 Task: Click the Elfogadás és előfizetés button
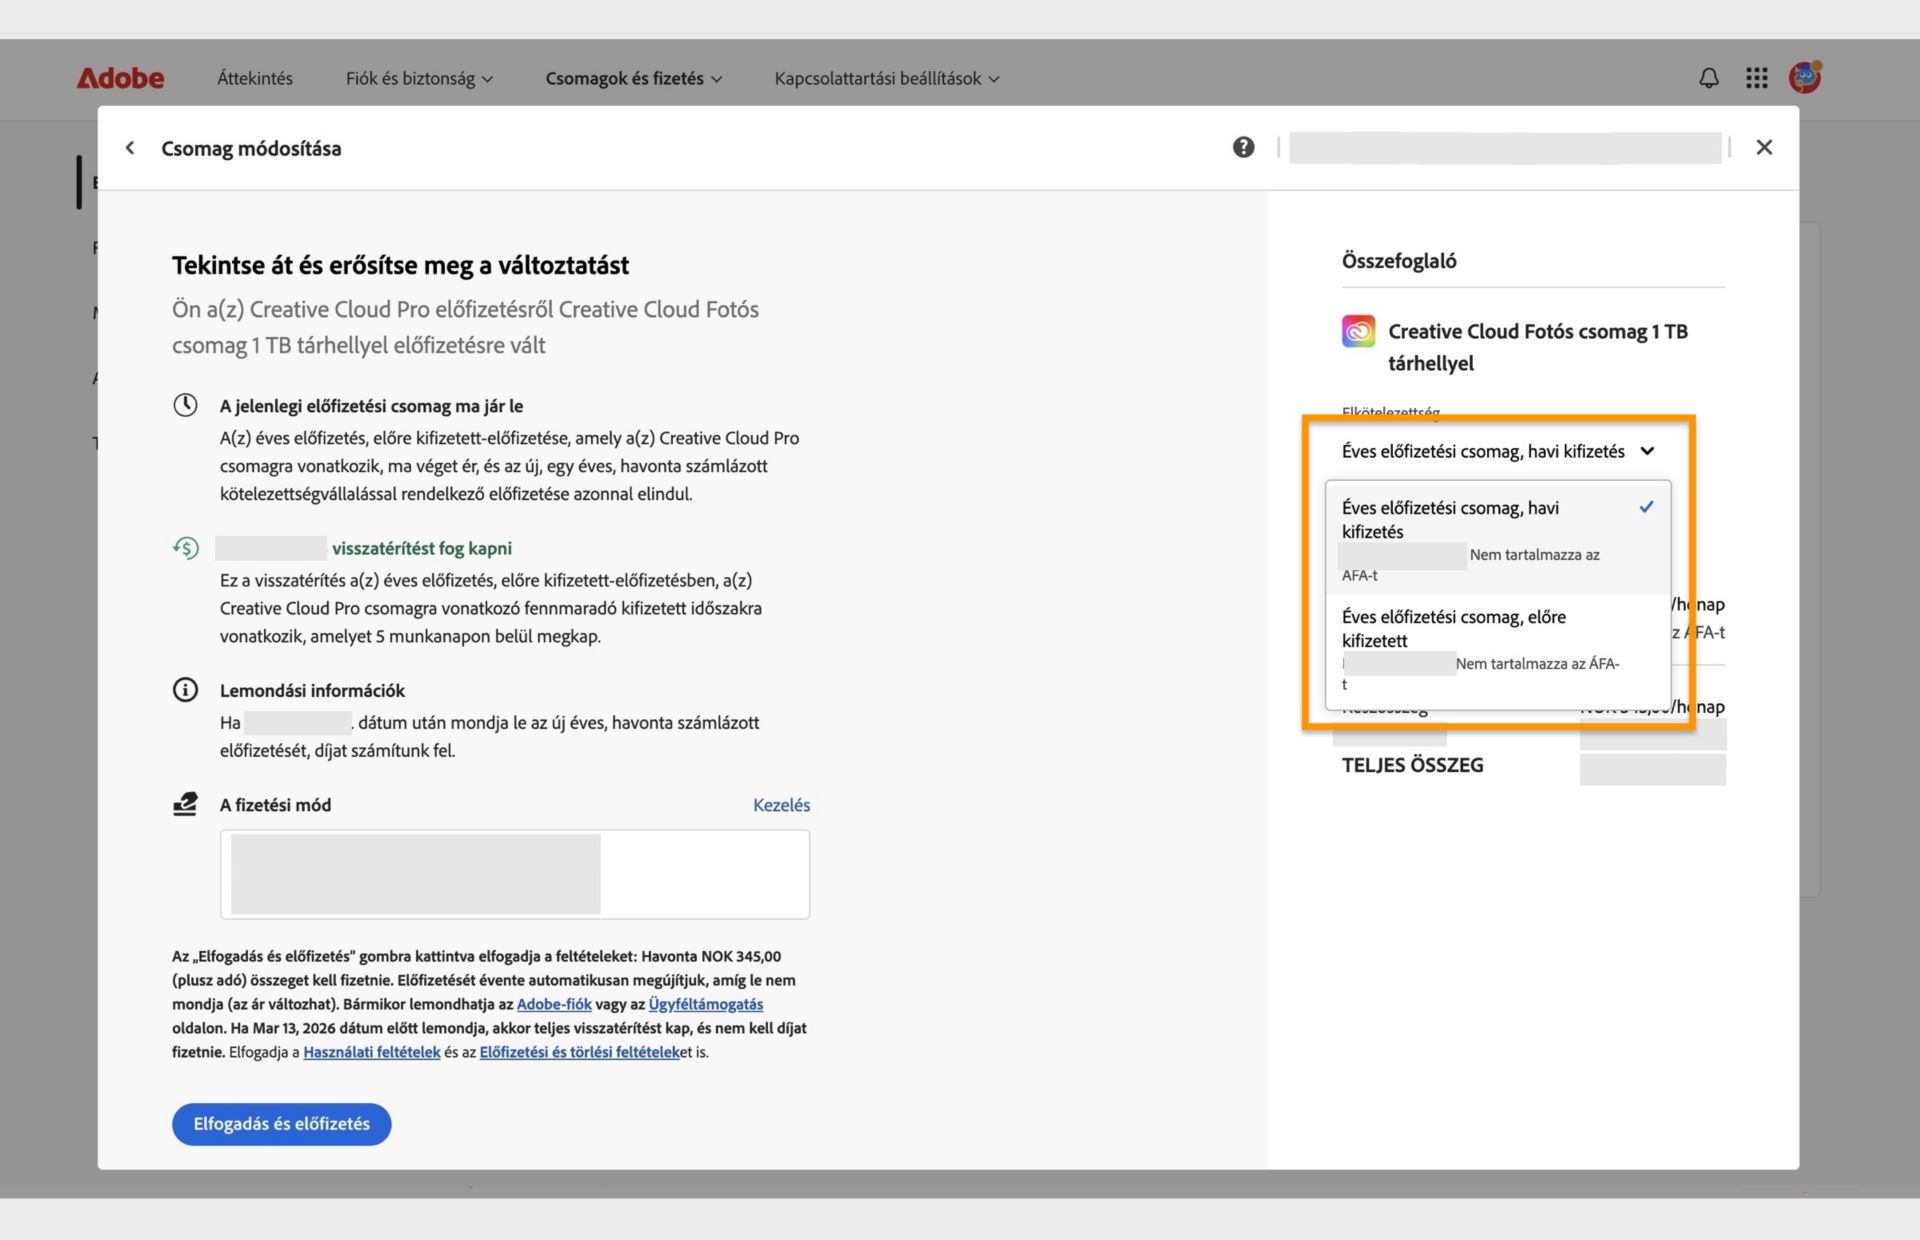click(281, 1124)
